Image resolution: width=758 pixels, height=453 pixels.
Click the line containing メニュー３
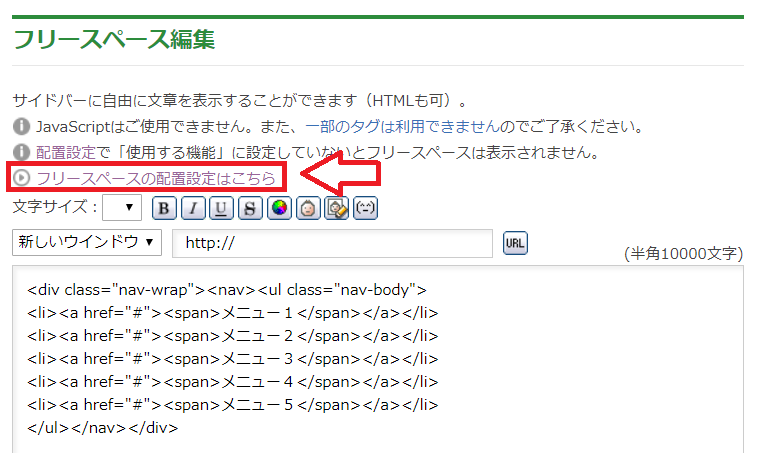click(x=233, y=359)
